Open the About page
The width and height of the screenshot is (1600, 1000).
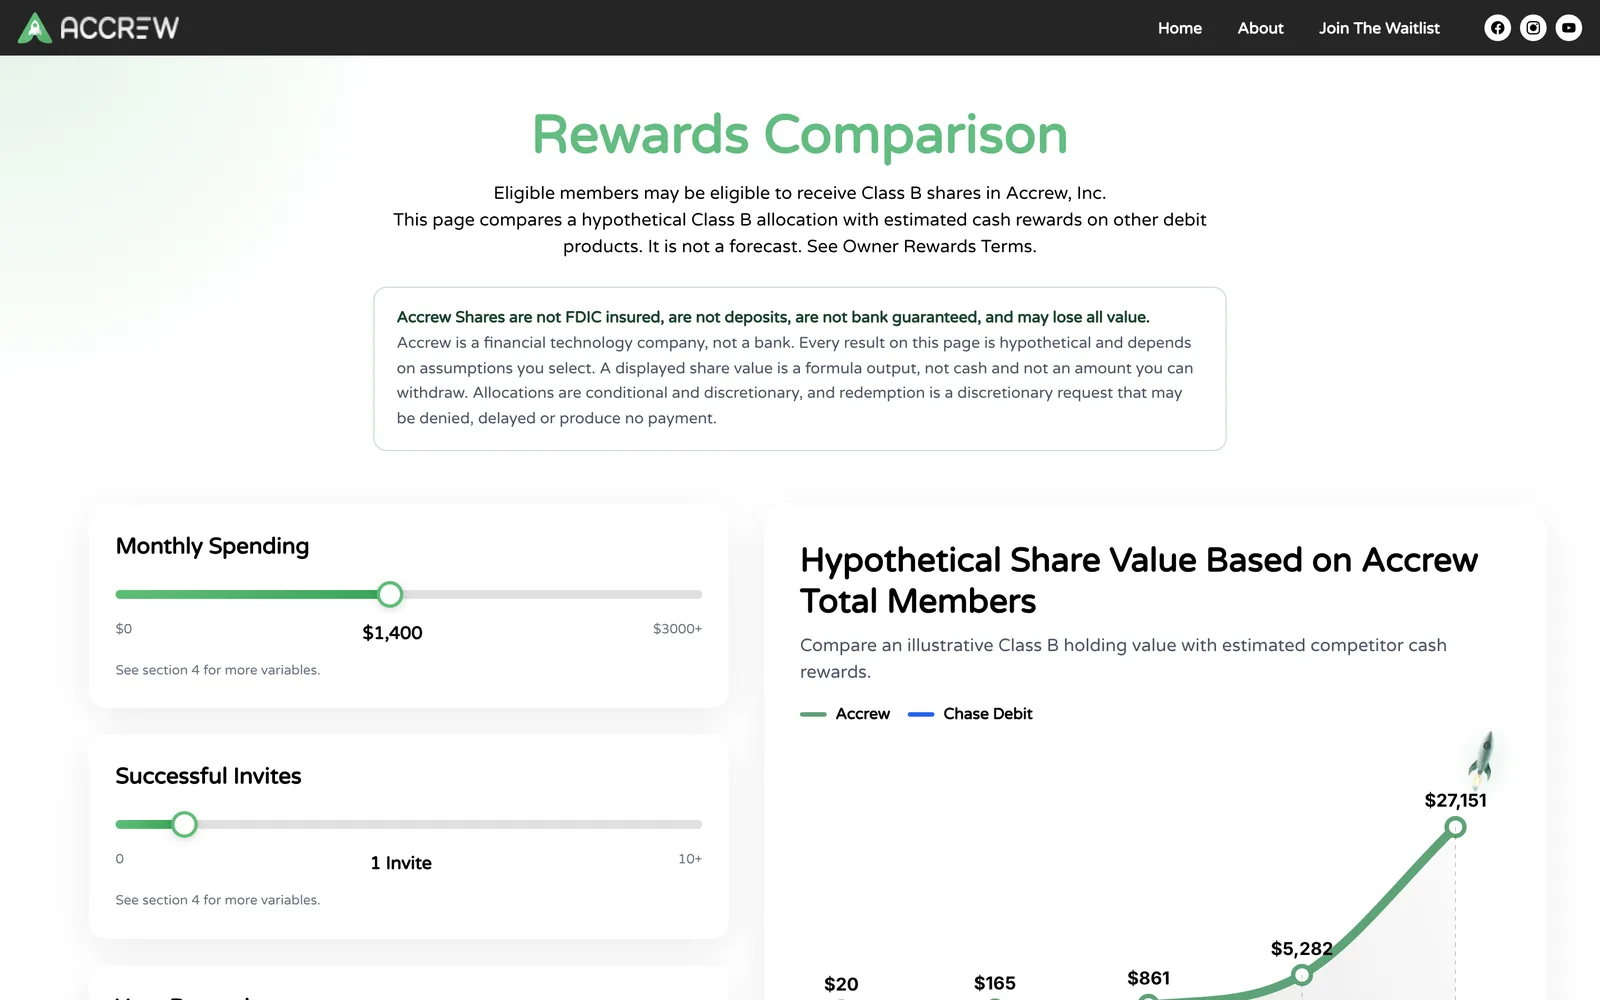click(x=1260, y=28)
